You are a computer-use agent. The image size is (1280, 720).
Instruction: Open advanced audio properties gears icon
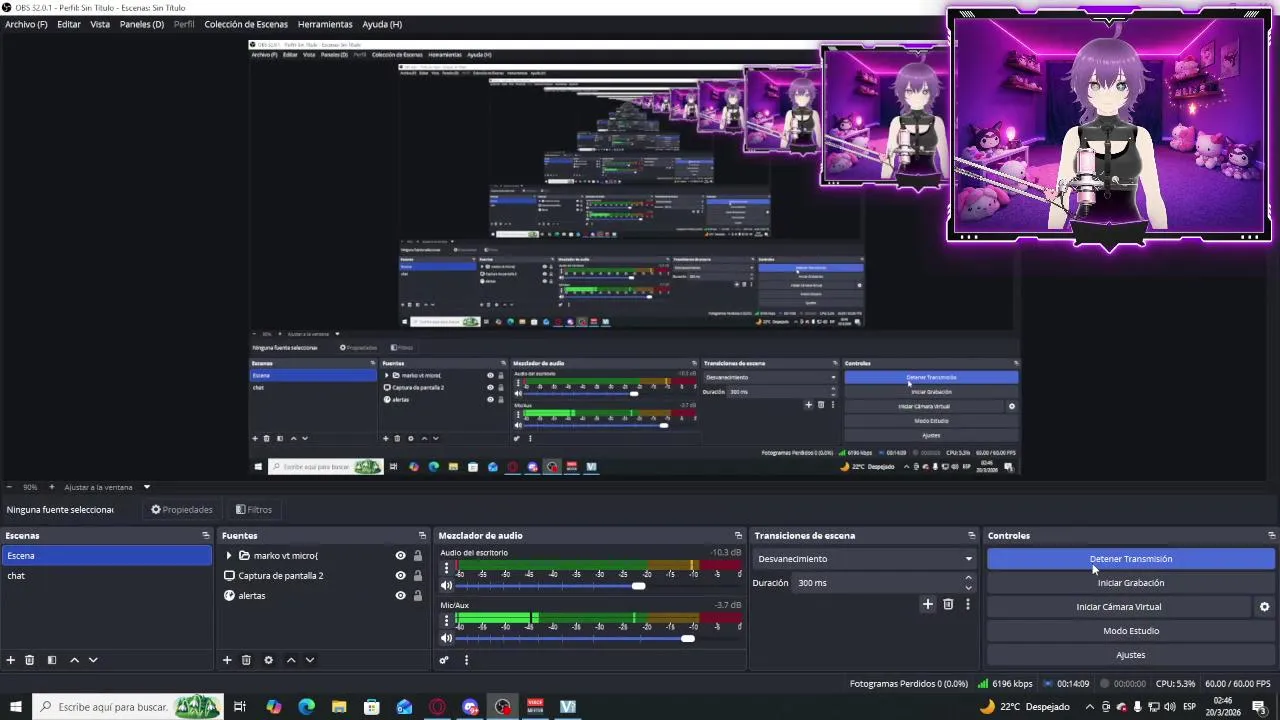coord(444,660)
